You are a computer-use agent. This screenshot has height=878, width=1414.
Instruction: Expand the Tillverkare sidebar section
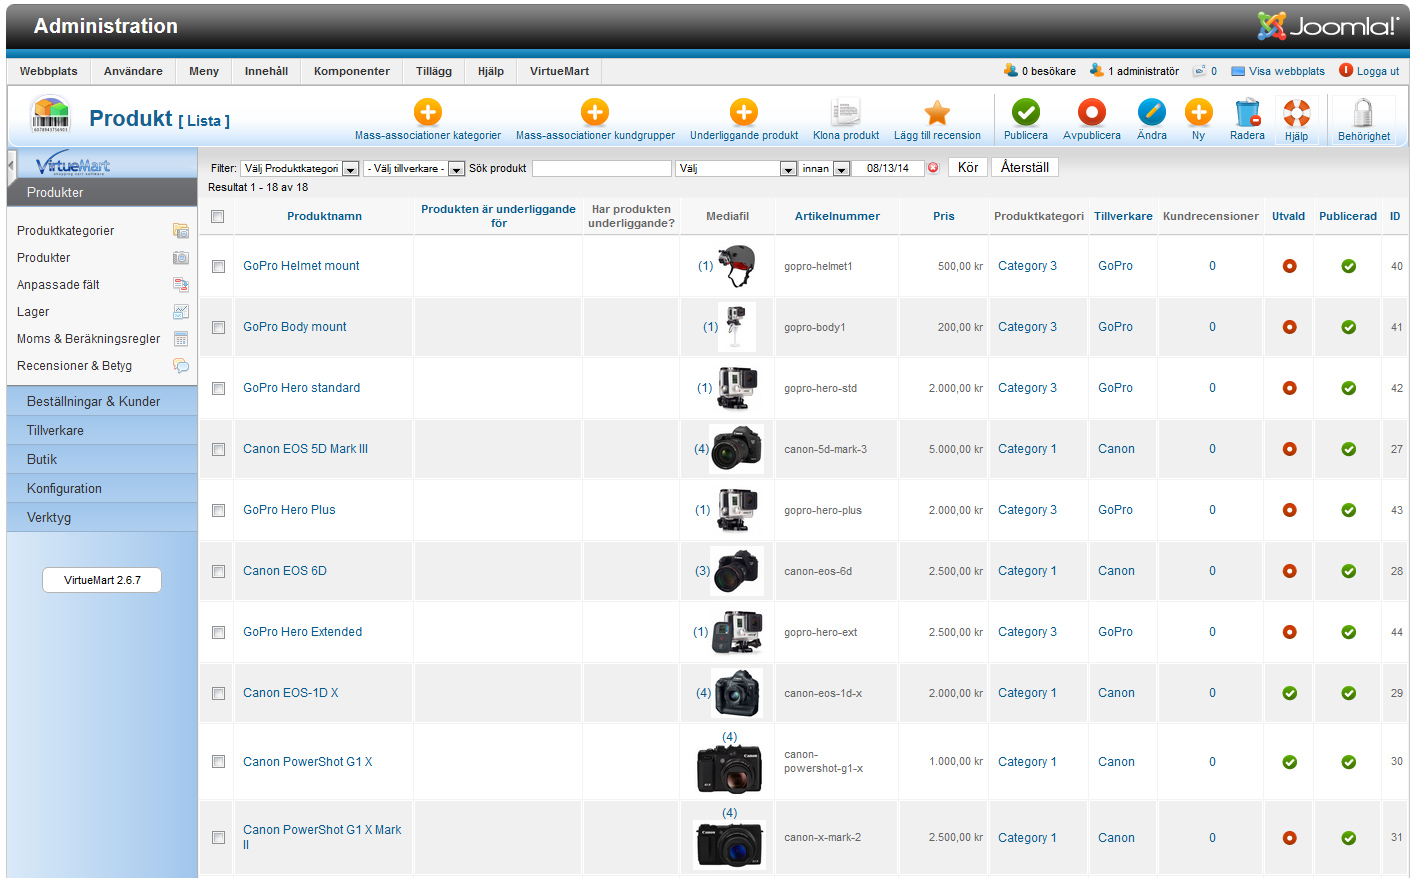click(102, 430)
